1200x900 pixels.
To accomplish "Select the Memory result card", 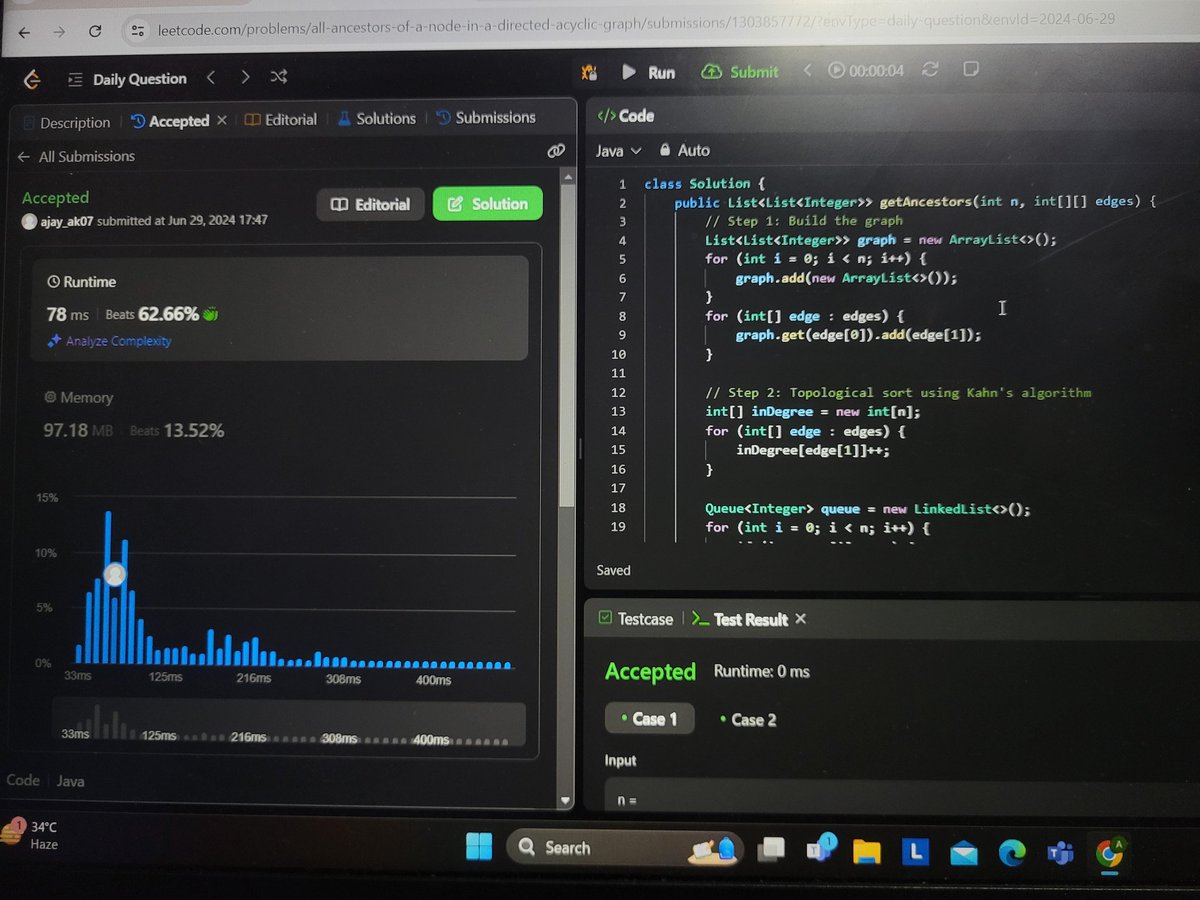I will 280,414.
